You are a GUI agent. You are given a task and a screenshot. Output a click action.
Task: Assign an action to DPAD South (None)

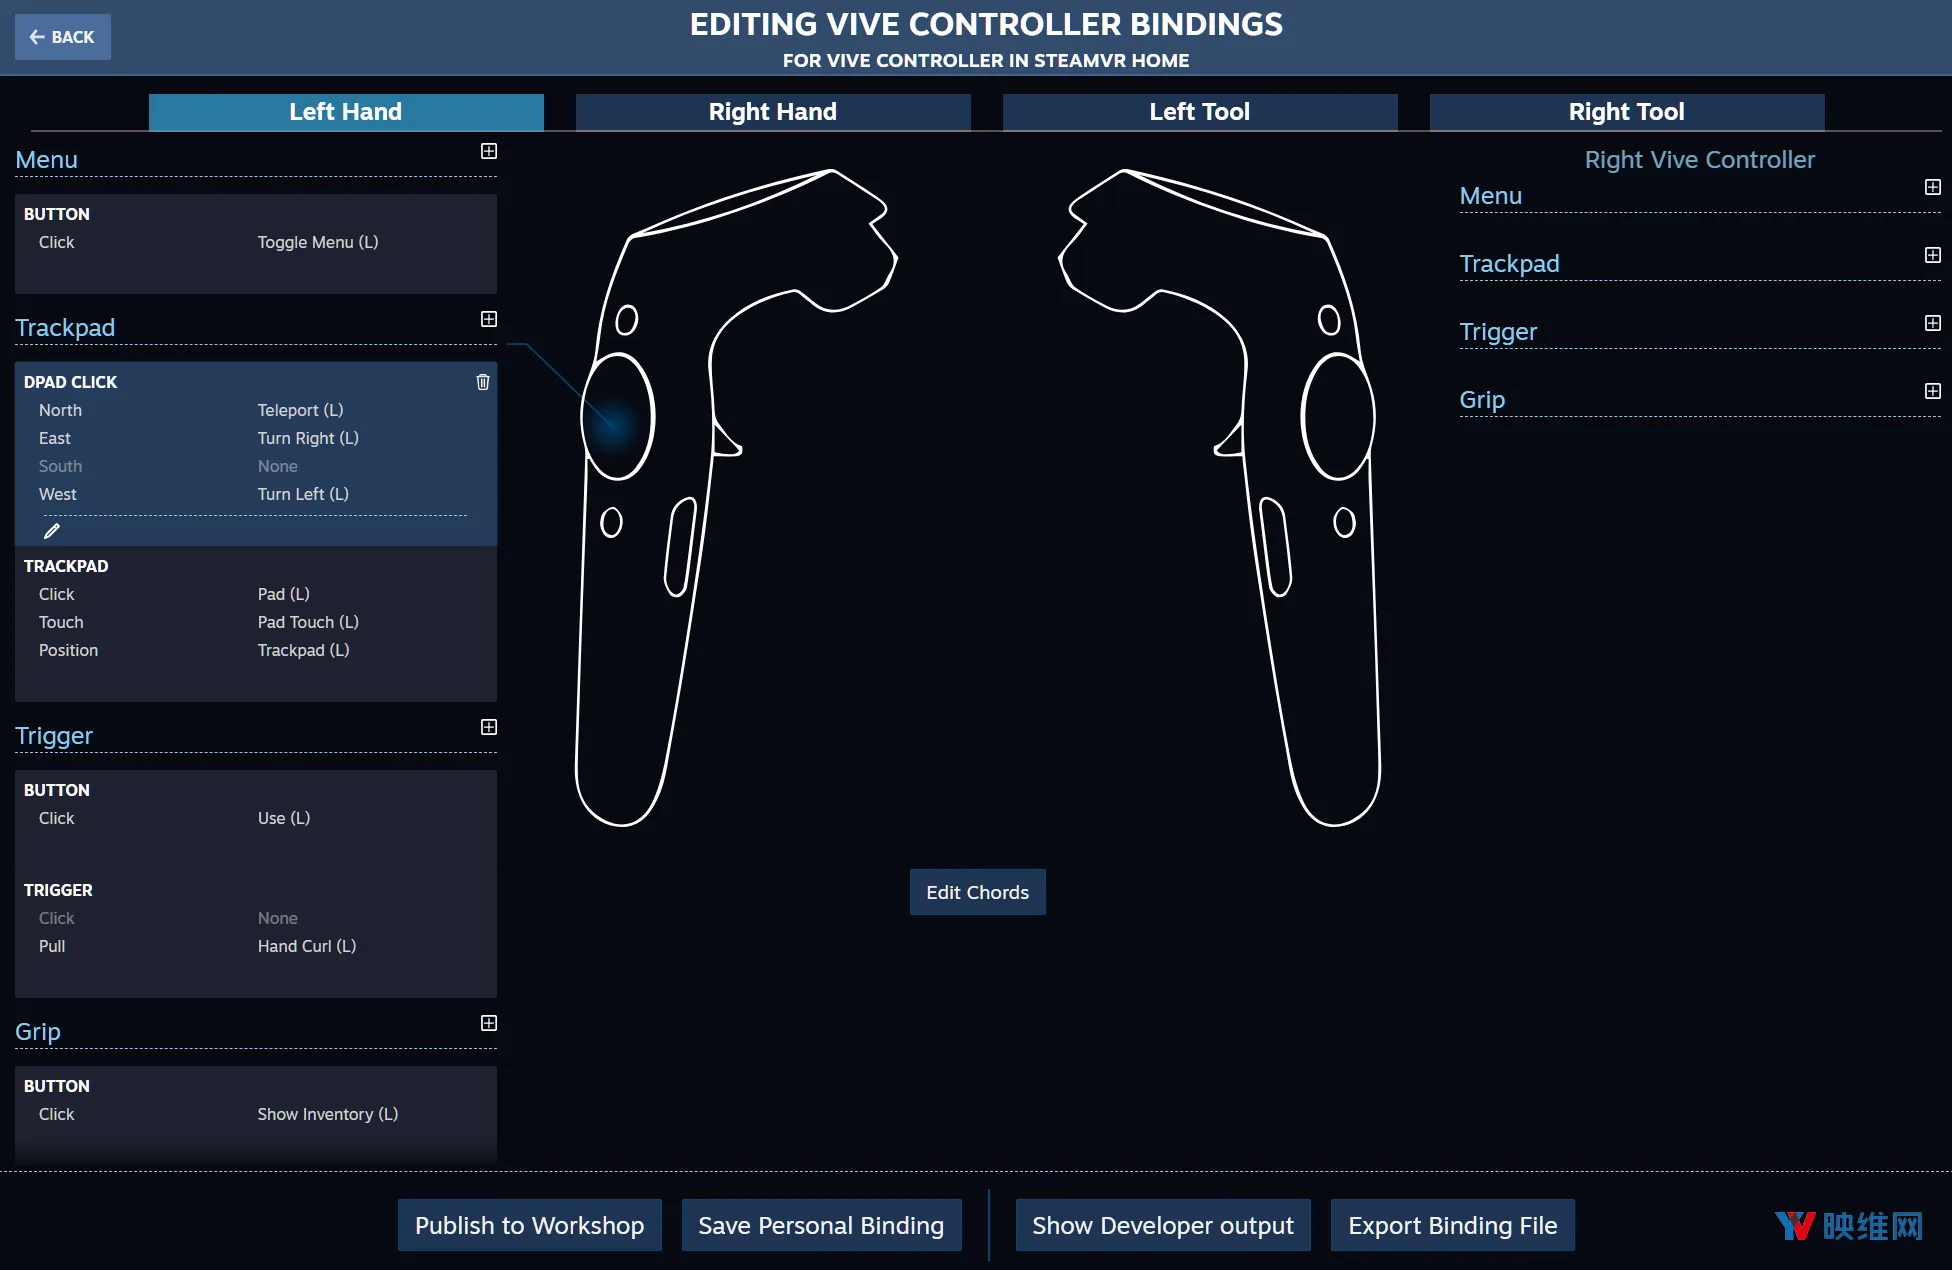278,466
